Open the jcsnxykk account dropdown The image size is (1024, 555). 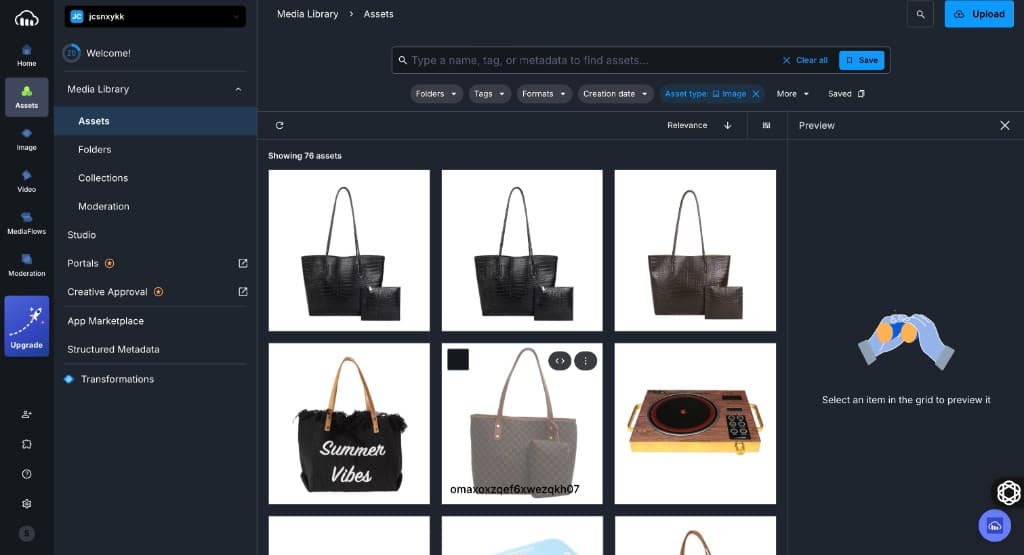tap(155, 16)
